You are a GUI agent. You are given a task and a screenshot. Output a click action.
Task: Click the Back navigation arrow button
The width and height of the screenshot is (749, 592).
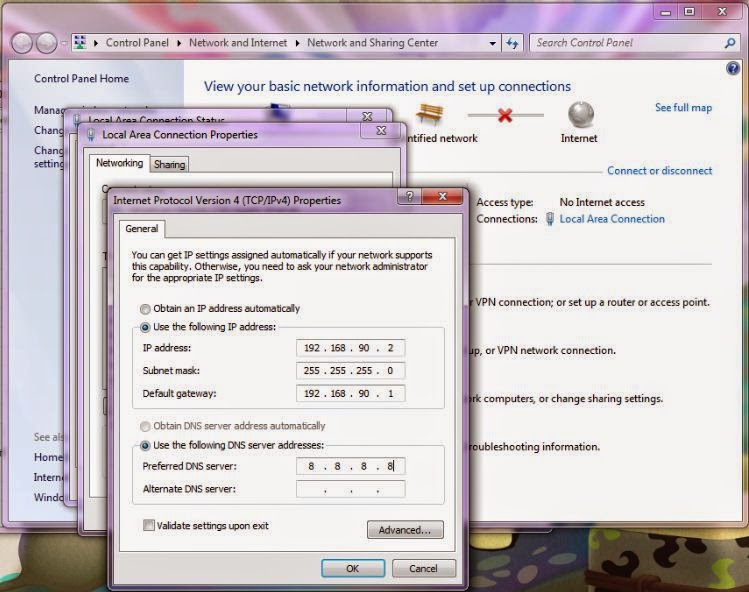coord(21,43)
